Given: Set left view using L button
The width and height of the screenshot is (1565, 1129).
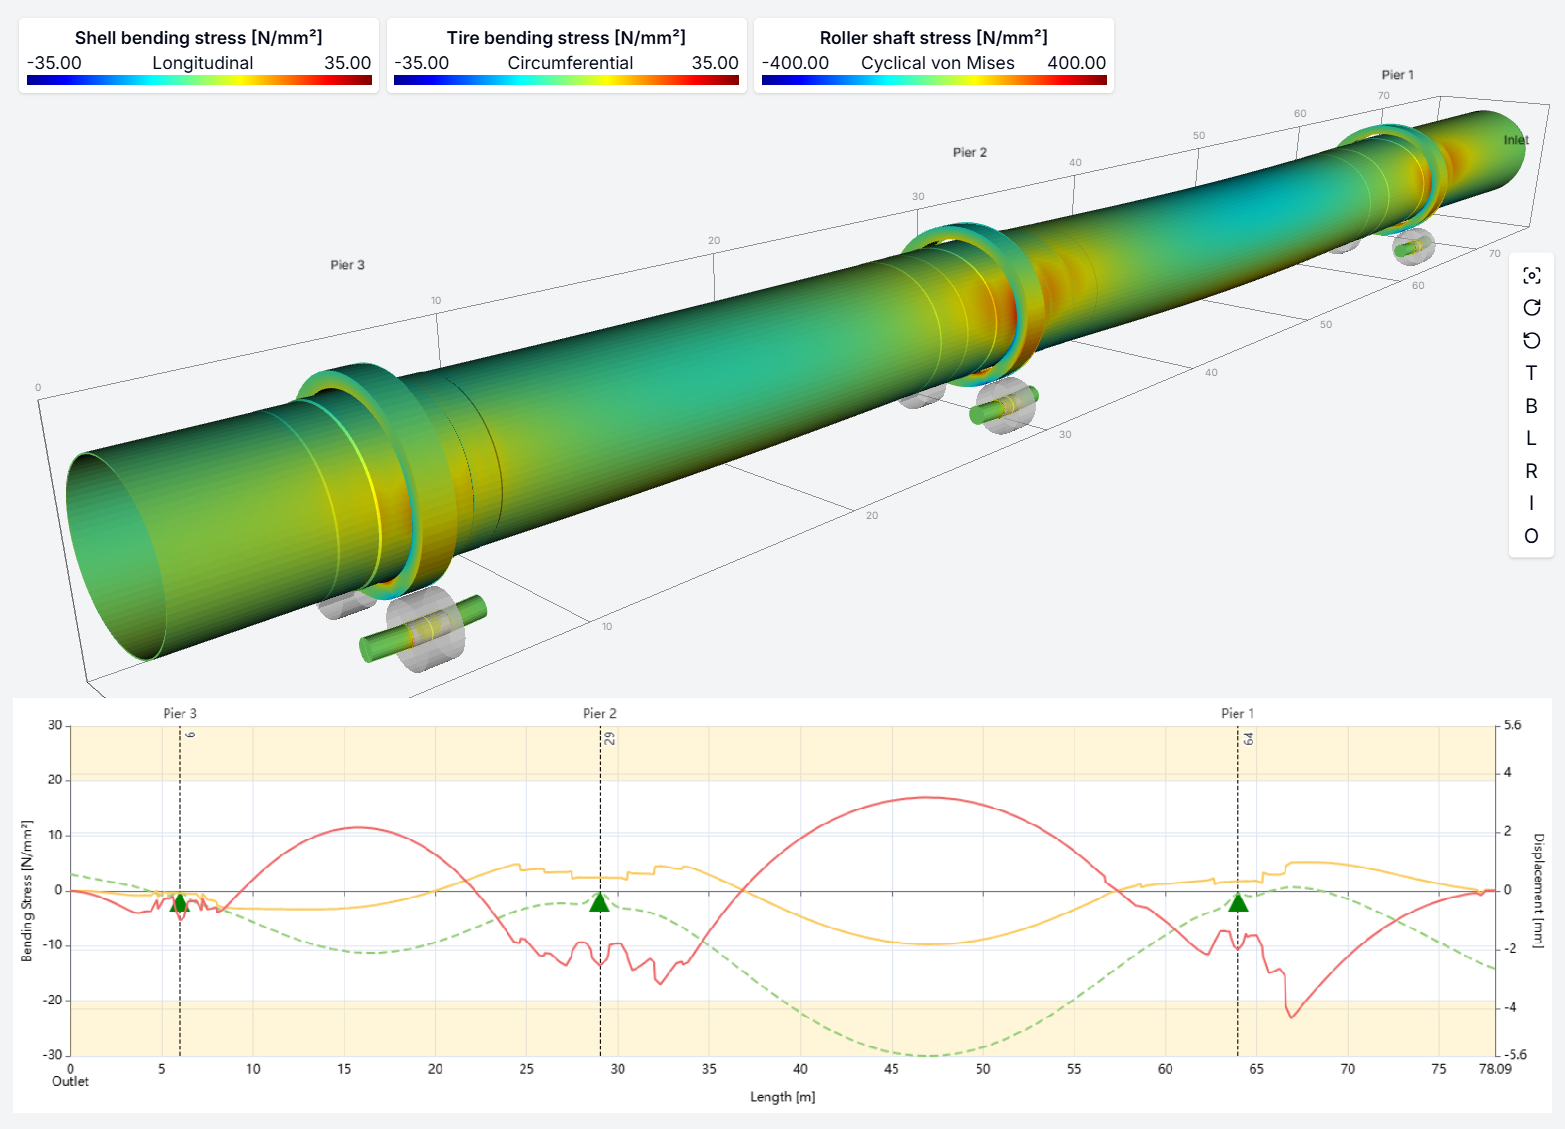Looking at the screenshot, I should [x=1531, y=438].
